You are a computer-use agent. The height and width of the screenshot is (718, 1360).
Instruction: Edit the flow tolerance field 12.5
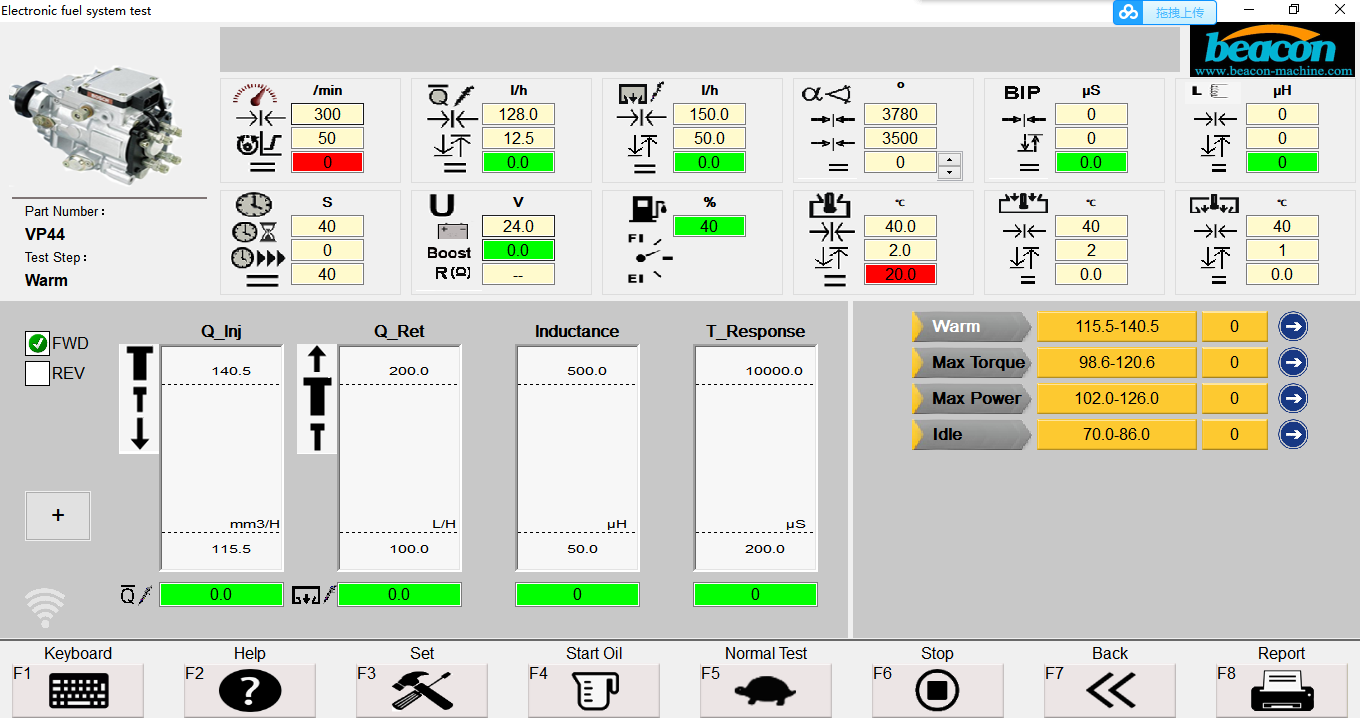pyautogui.click(x=518, y=138)
